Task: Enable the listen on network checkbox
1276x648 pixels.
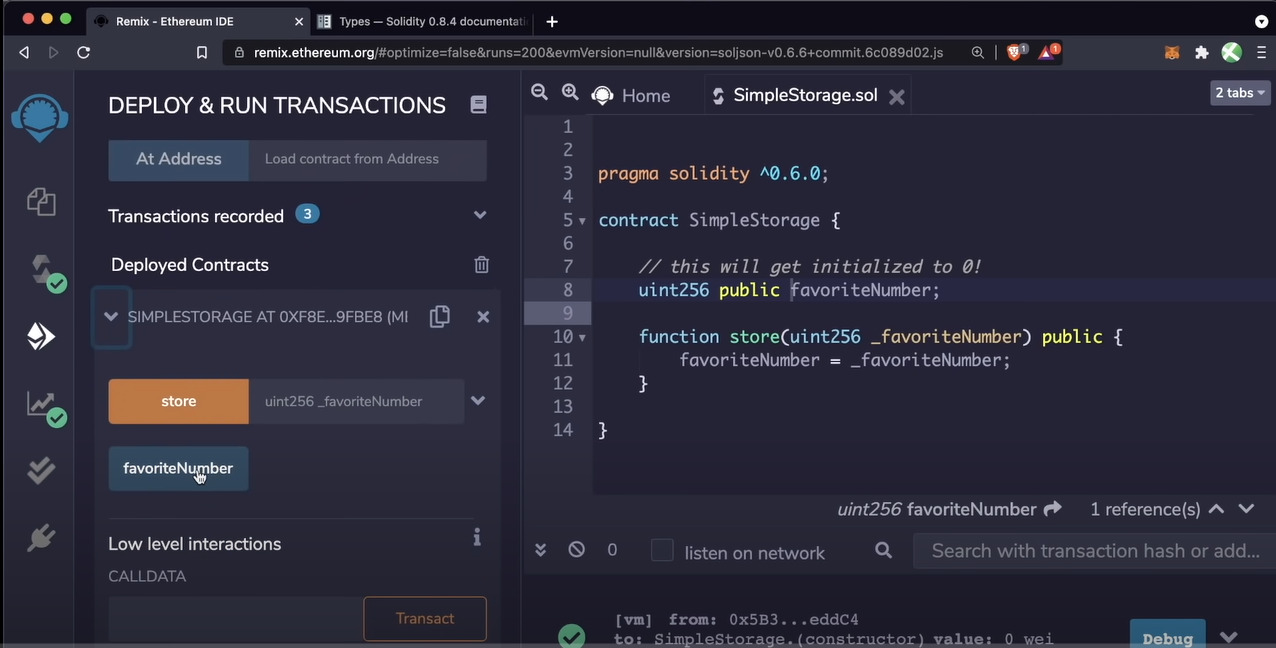Action: [x=662, y=551]
